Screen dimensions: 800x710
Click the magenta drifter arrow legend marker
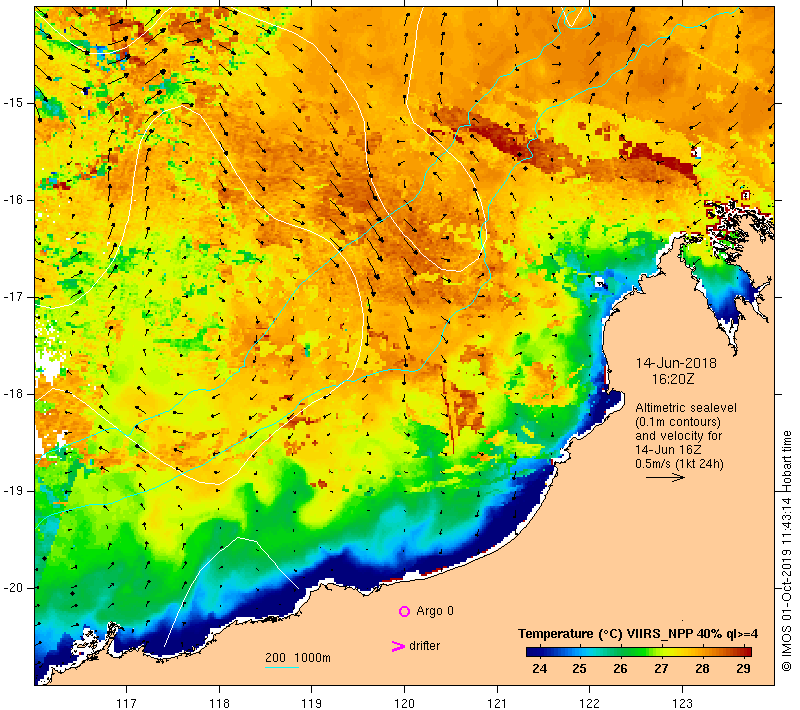[x=398, y=646]
